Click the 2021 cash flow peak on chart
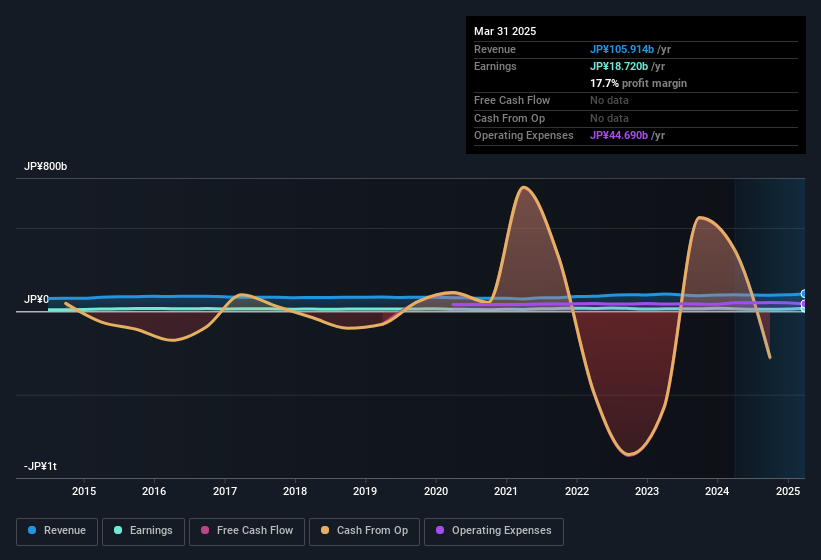Viewport: 821px width, 560px height. tap(523, 187)
